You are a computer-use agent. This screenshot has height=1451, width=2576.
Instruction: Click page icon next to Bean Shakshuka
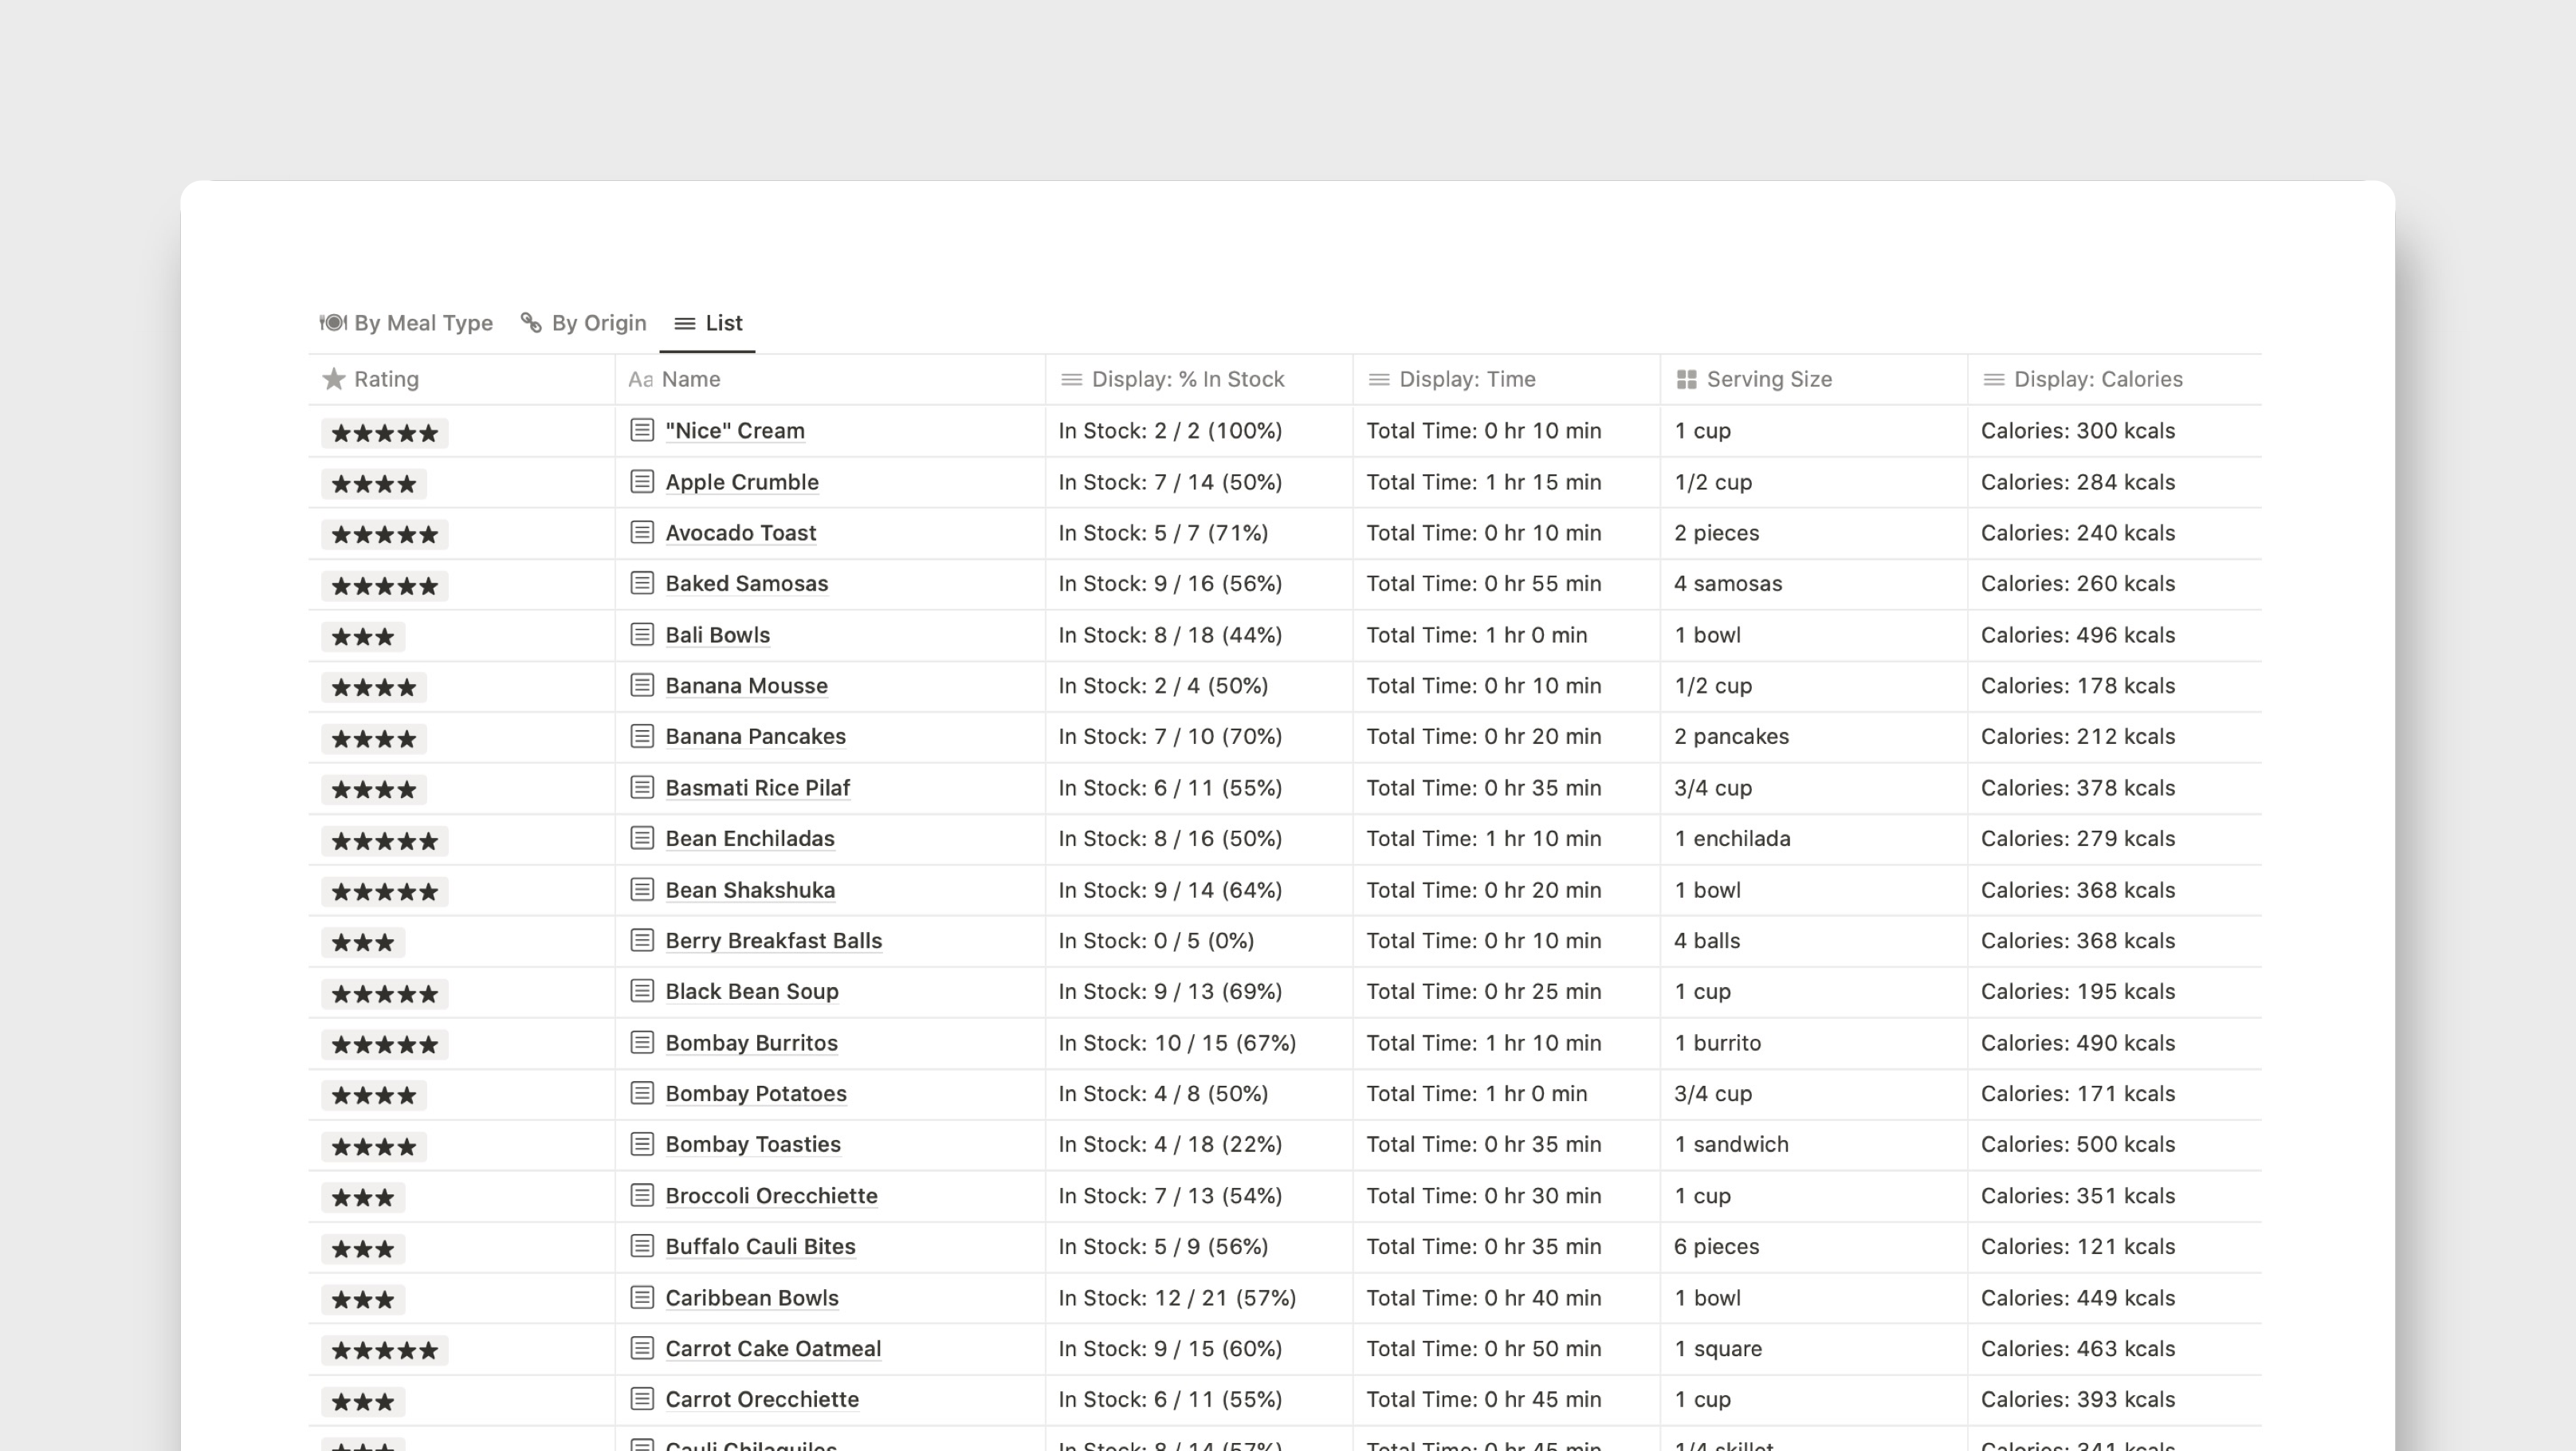coord(642,889)
